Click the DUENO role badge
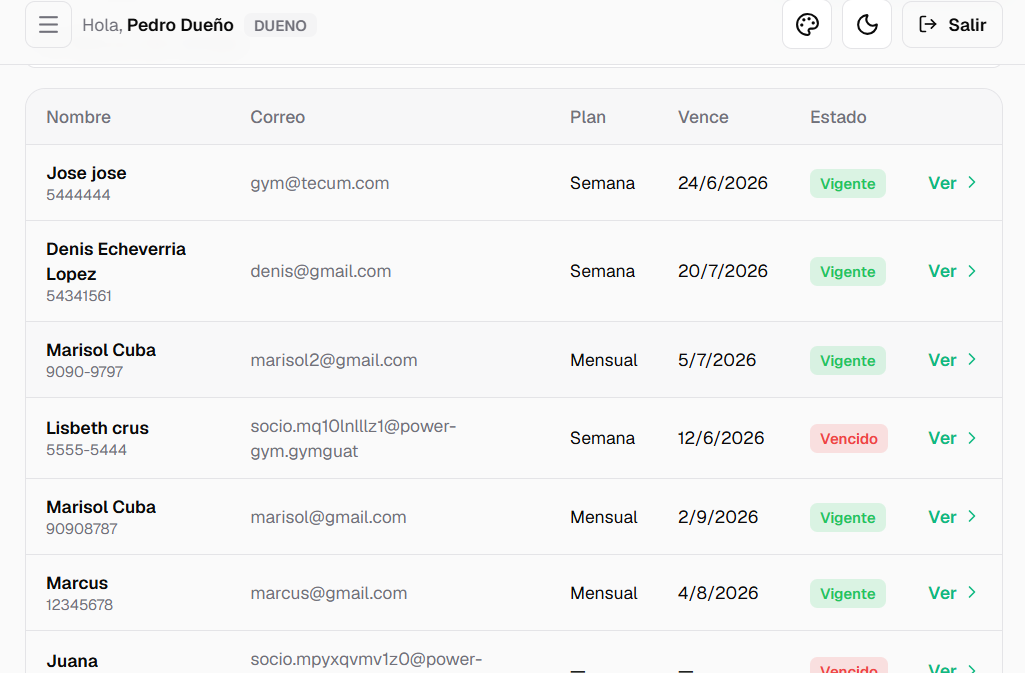This screenshot has width=1025, height=673. 280,25
